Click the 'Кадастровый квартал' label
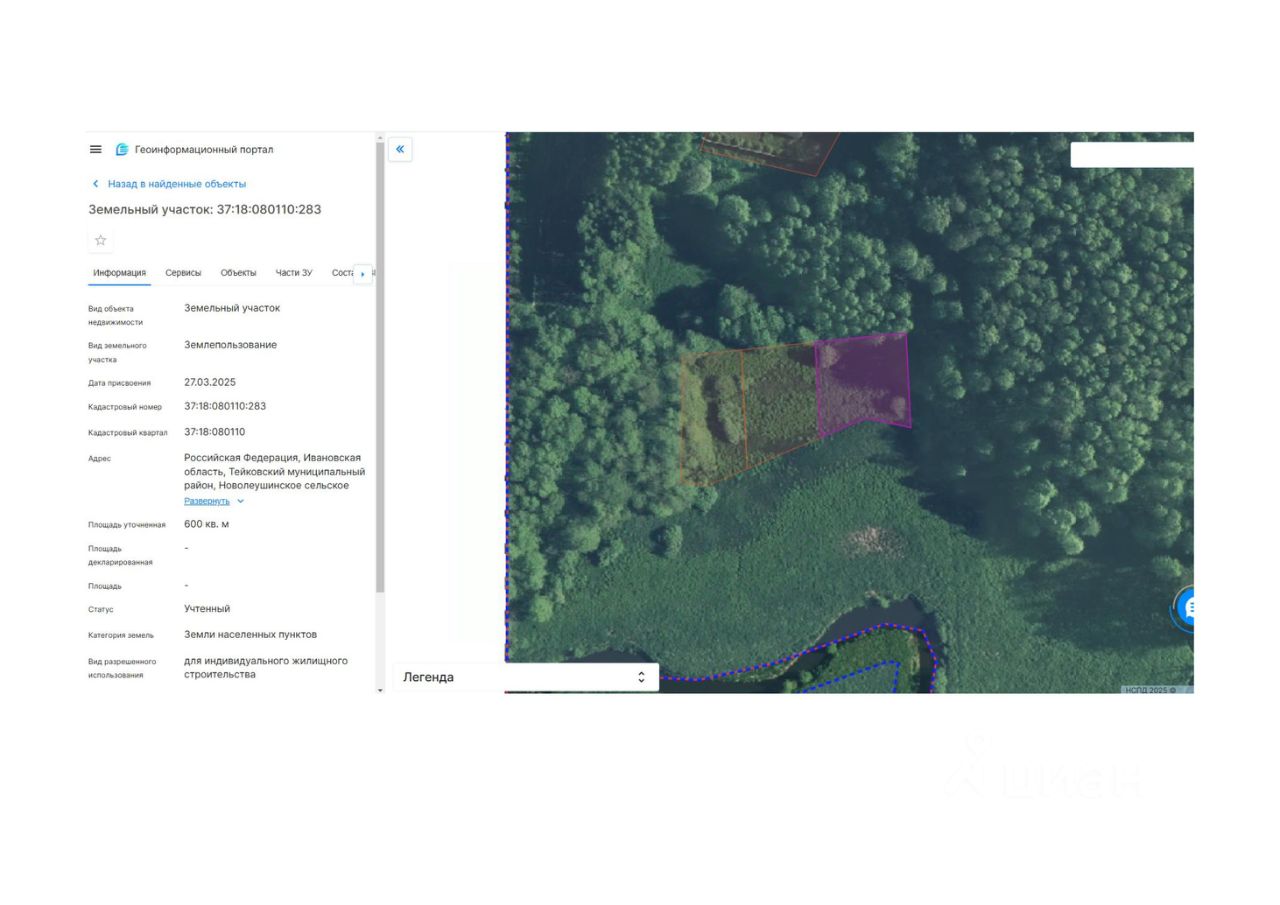The width and height of the screenshot is (1280, 905). coord(128,433)
